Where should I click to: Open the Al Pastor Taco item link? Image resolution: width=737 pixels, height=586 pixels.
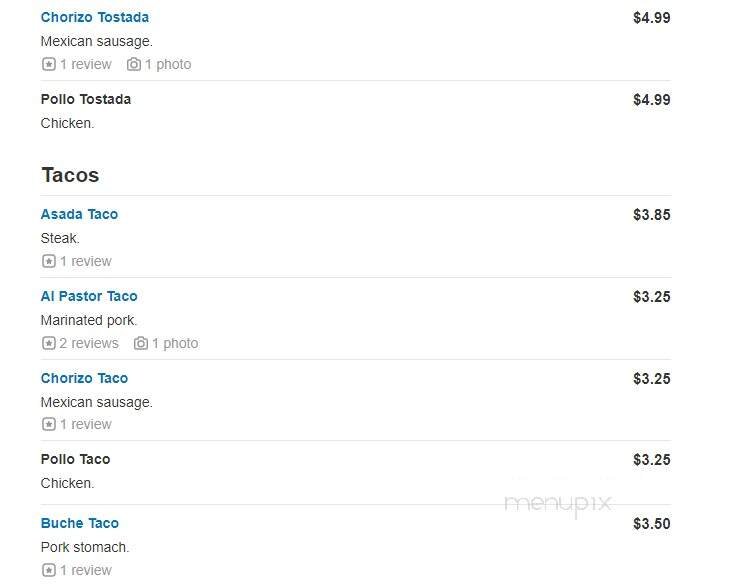tap(89, 296)
